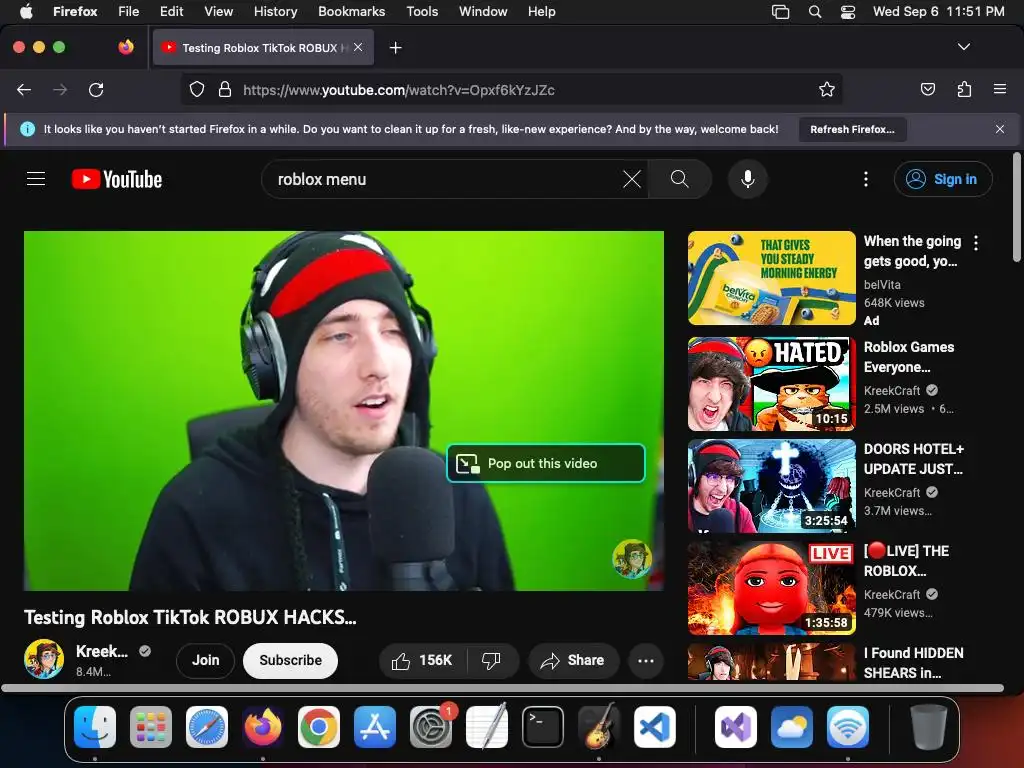This screenshot has width=1024, height=768.
Task: Open System Settings in the dock
Action: pyautogui.click(x=430, y=727)
